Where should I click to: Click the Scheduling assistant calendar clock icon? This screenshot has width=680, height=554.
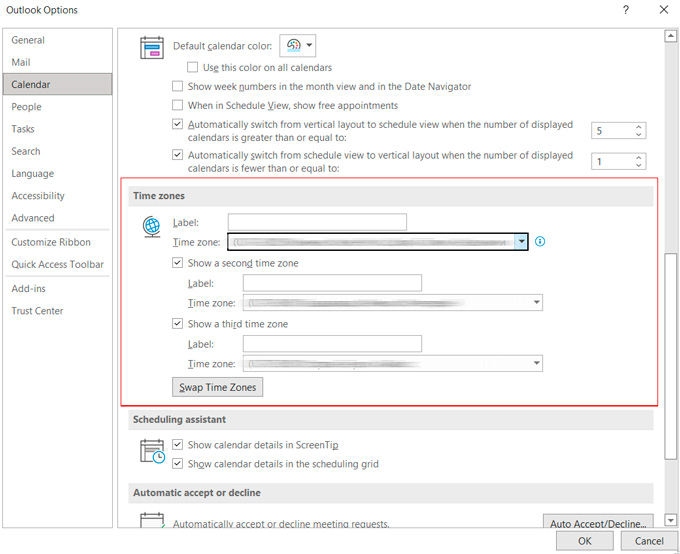pos(152,451)
